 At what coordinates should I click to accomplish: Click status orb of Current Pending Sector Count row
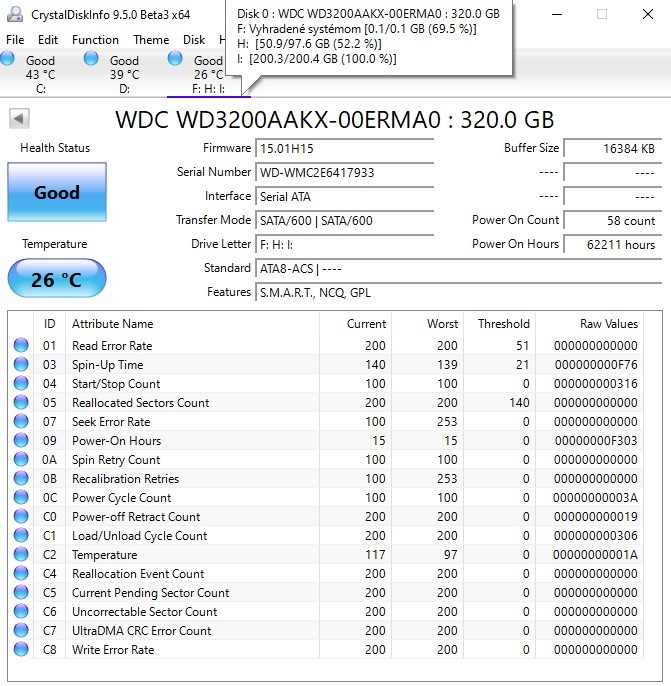(x=21, y=592)
